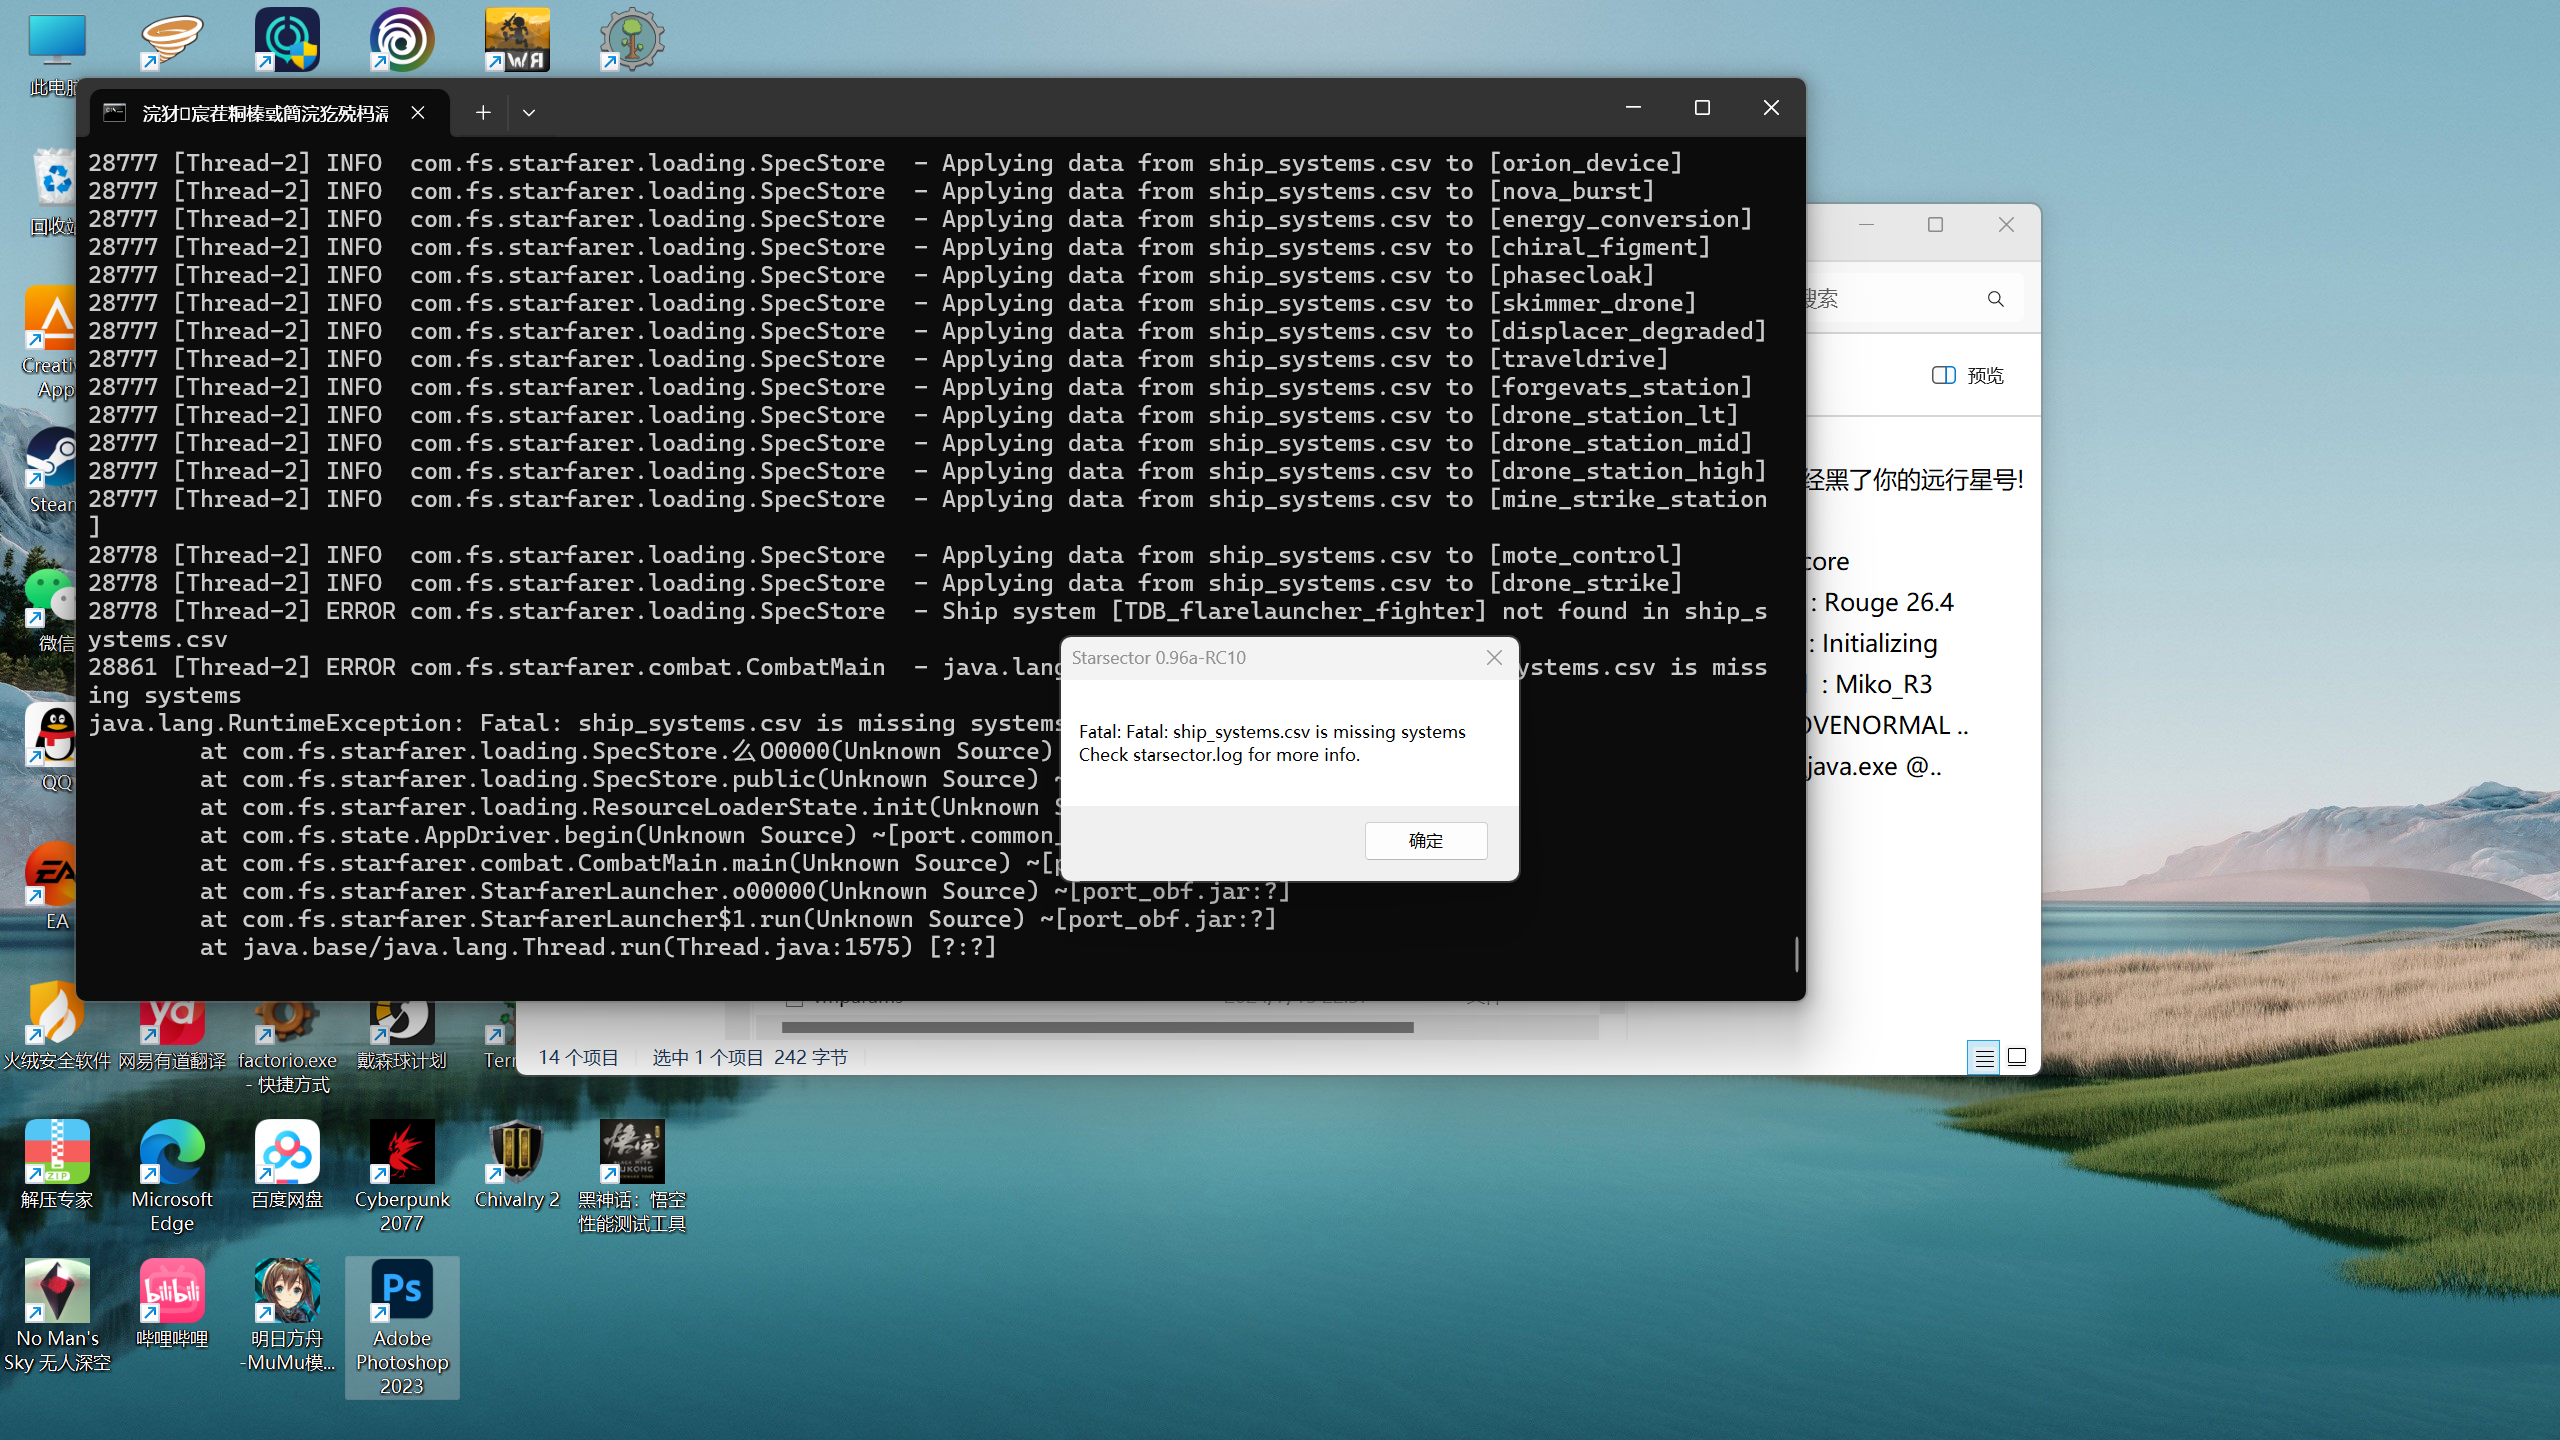Close the Starsector error dialog
2560x1440 pixels.
pyautogui.click(x=1494, y=657)
